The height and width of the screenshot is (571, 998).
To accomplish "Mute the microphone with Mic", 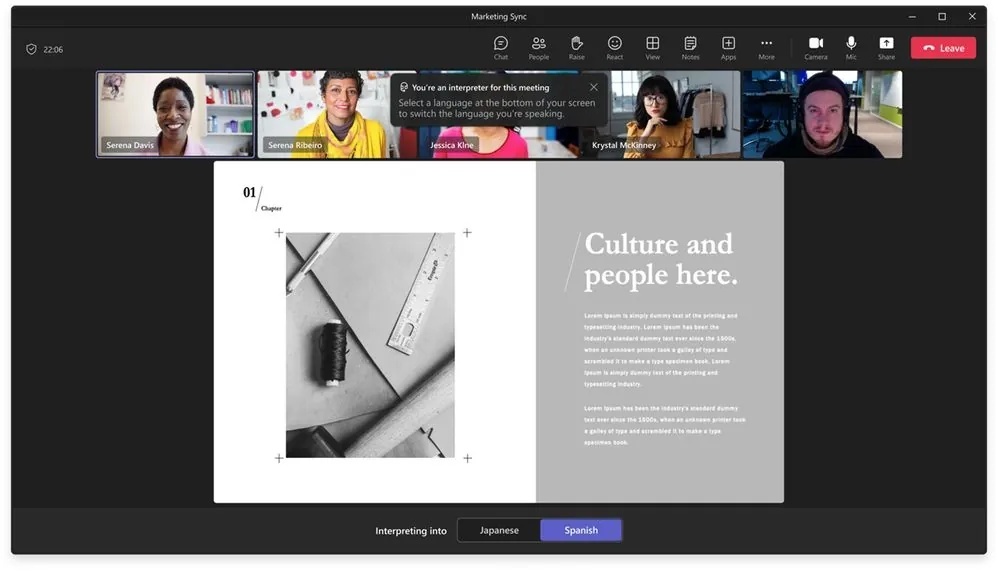I will pyautogui.click(x=851, y=47).
